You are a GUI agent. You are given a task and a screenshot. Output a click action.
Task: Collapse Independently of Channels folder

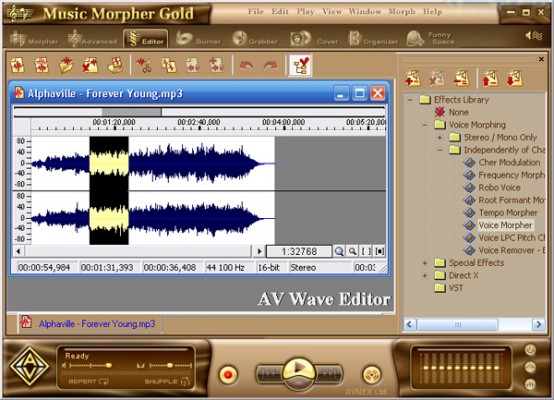pyautogui.click(x=440, y=150)
